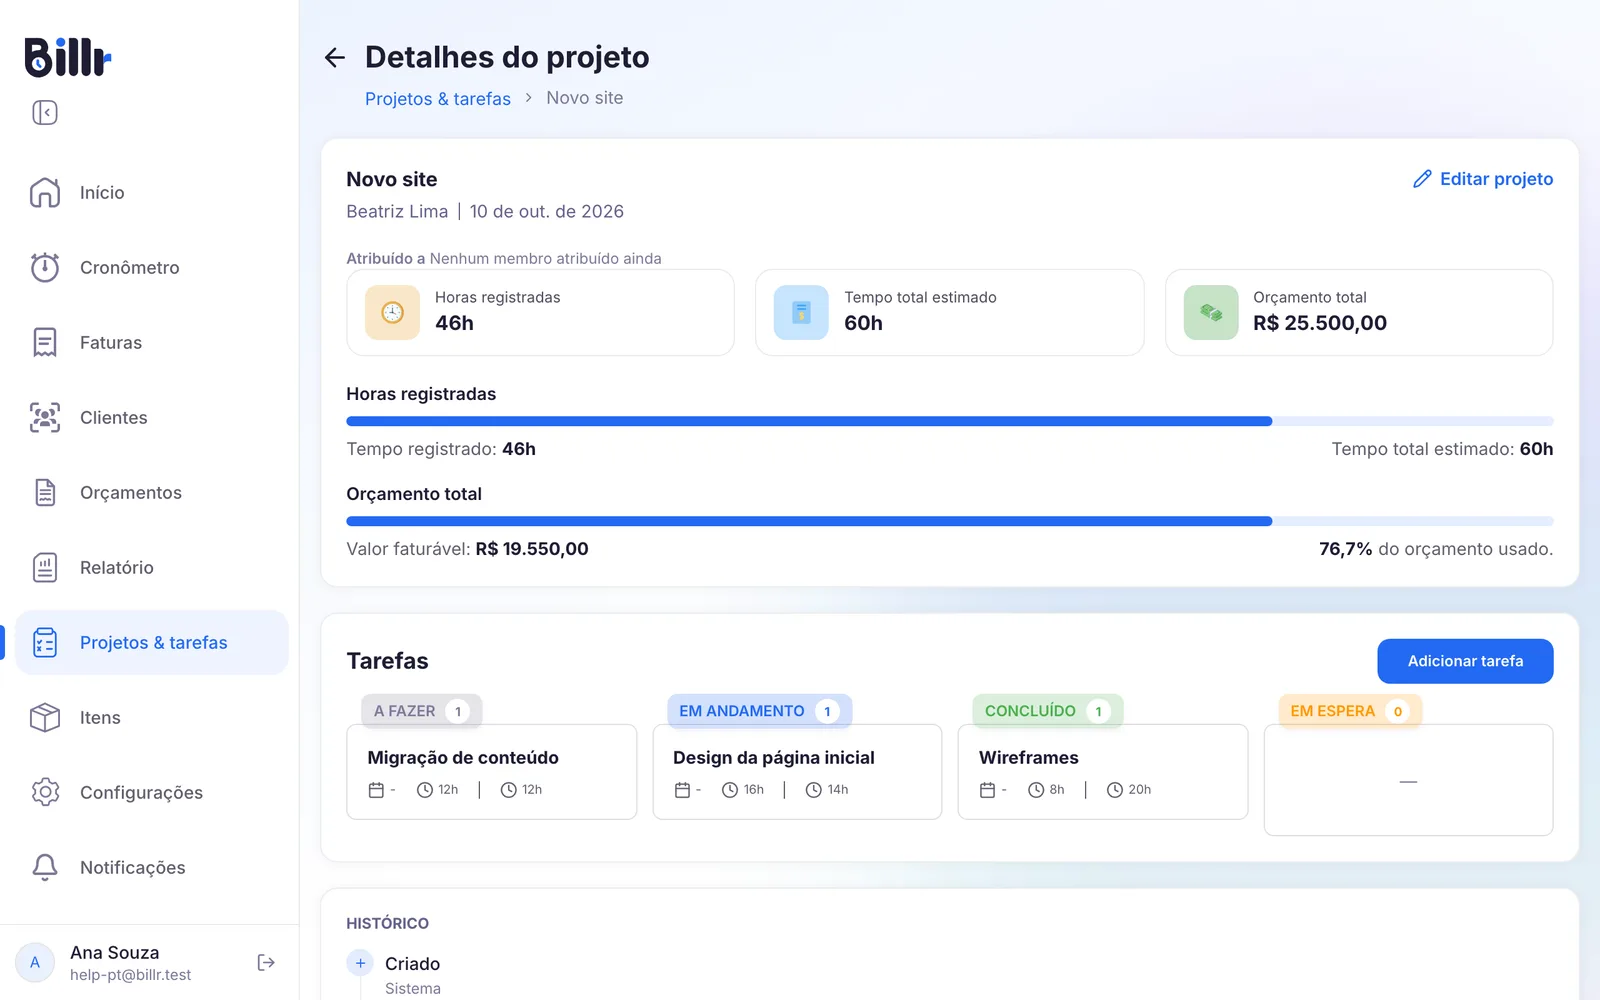Click the CONCLUÍDO column header
The width and height of the screenshot is (1600, 1000).
click(1048, 711)
